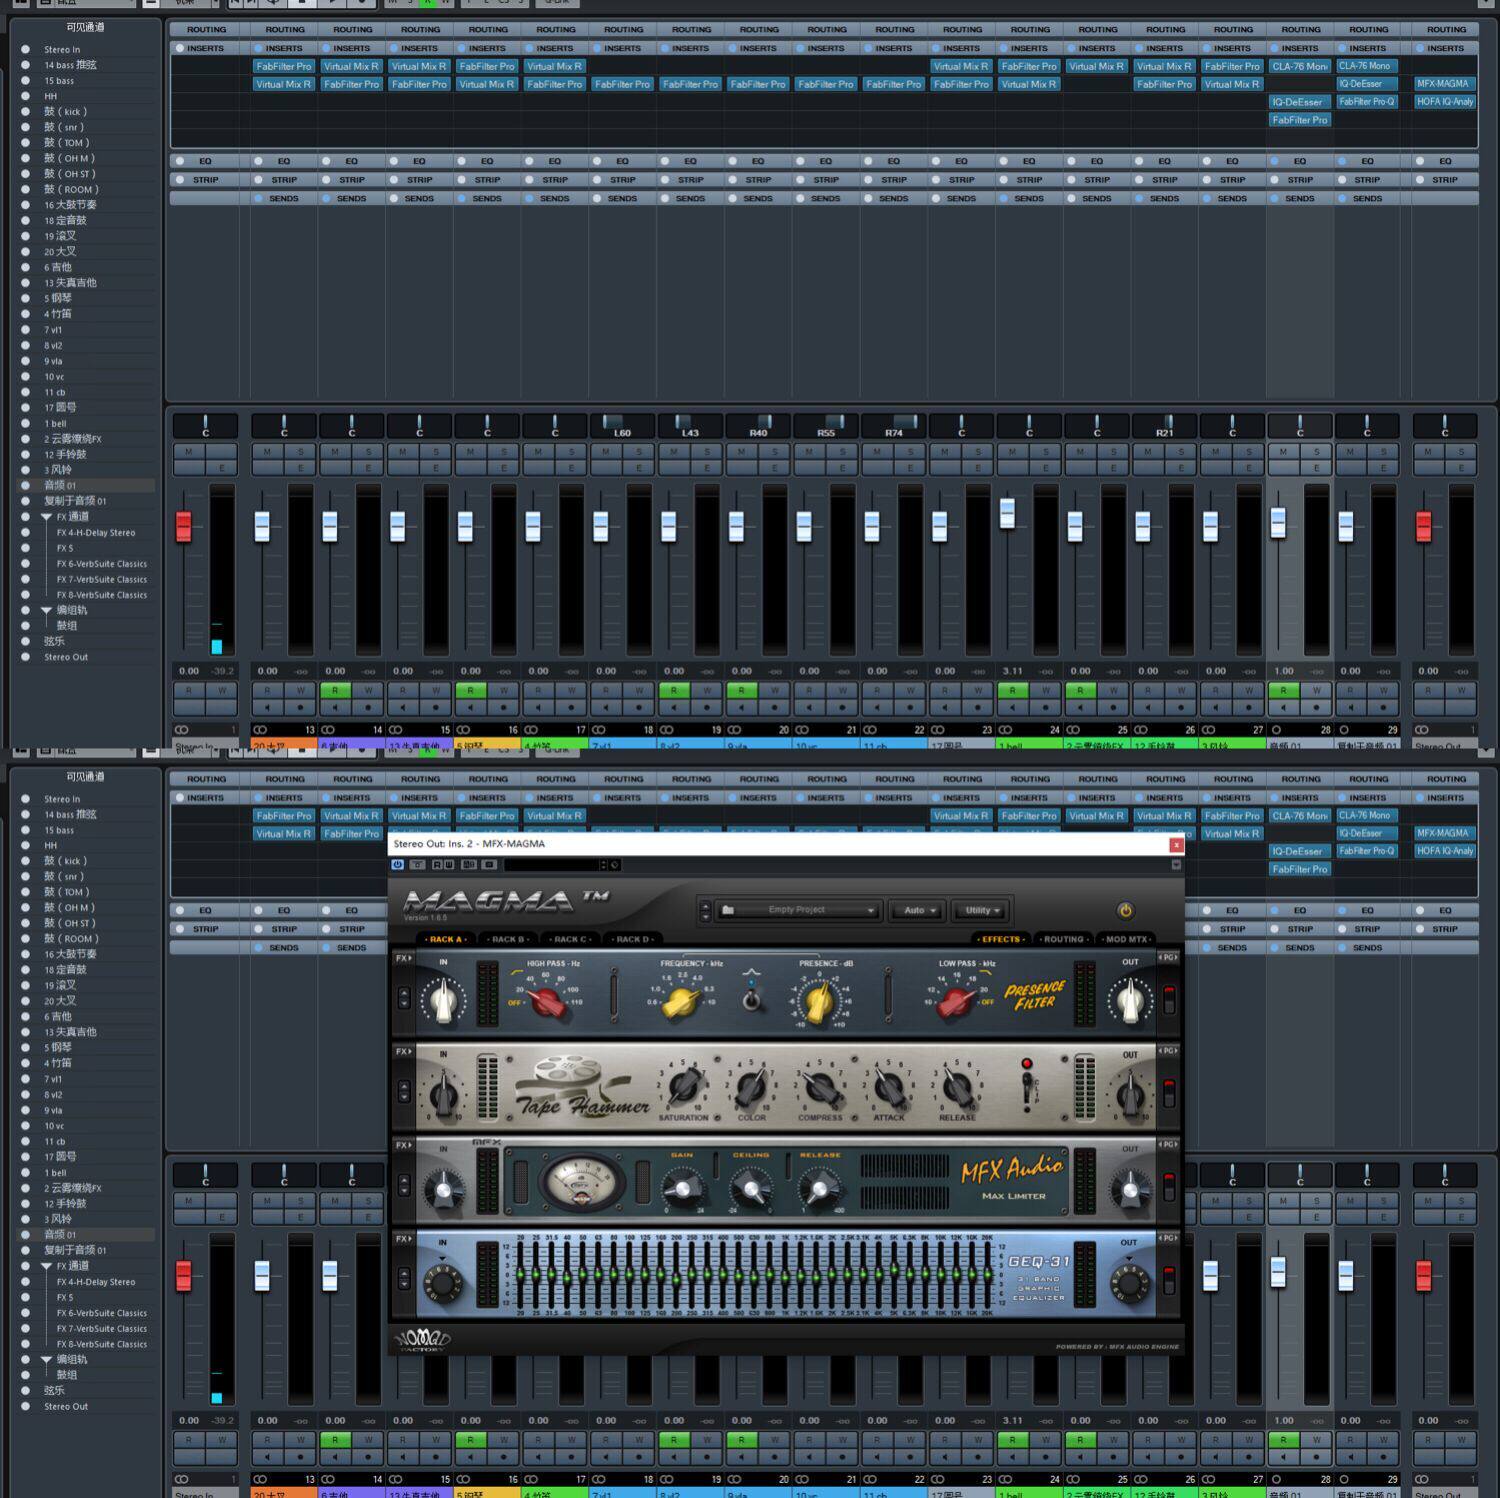This screenshot has height=1498, width=1500.
Task: Enable Read automation in MAGMA window toolbar
Action: (436, 864)
